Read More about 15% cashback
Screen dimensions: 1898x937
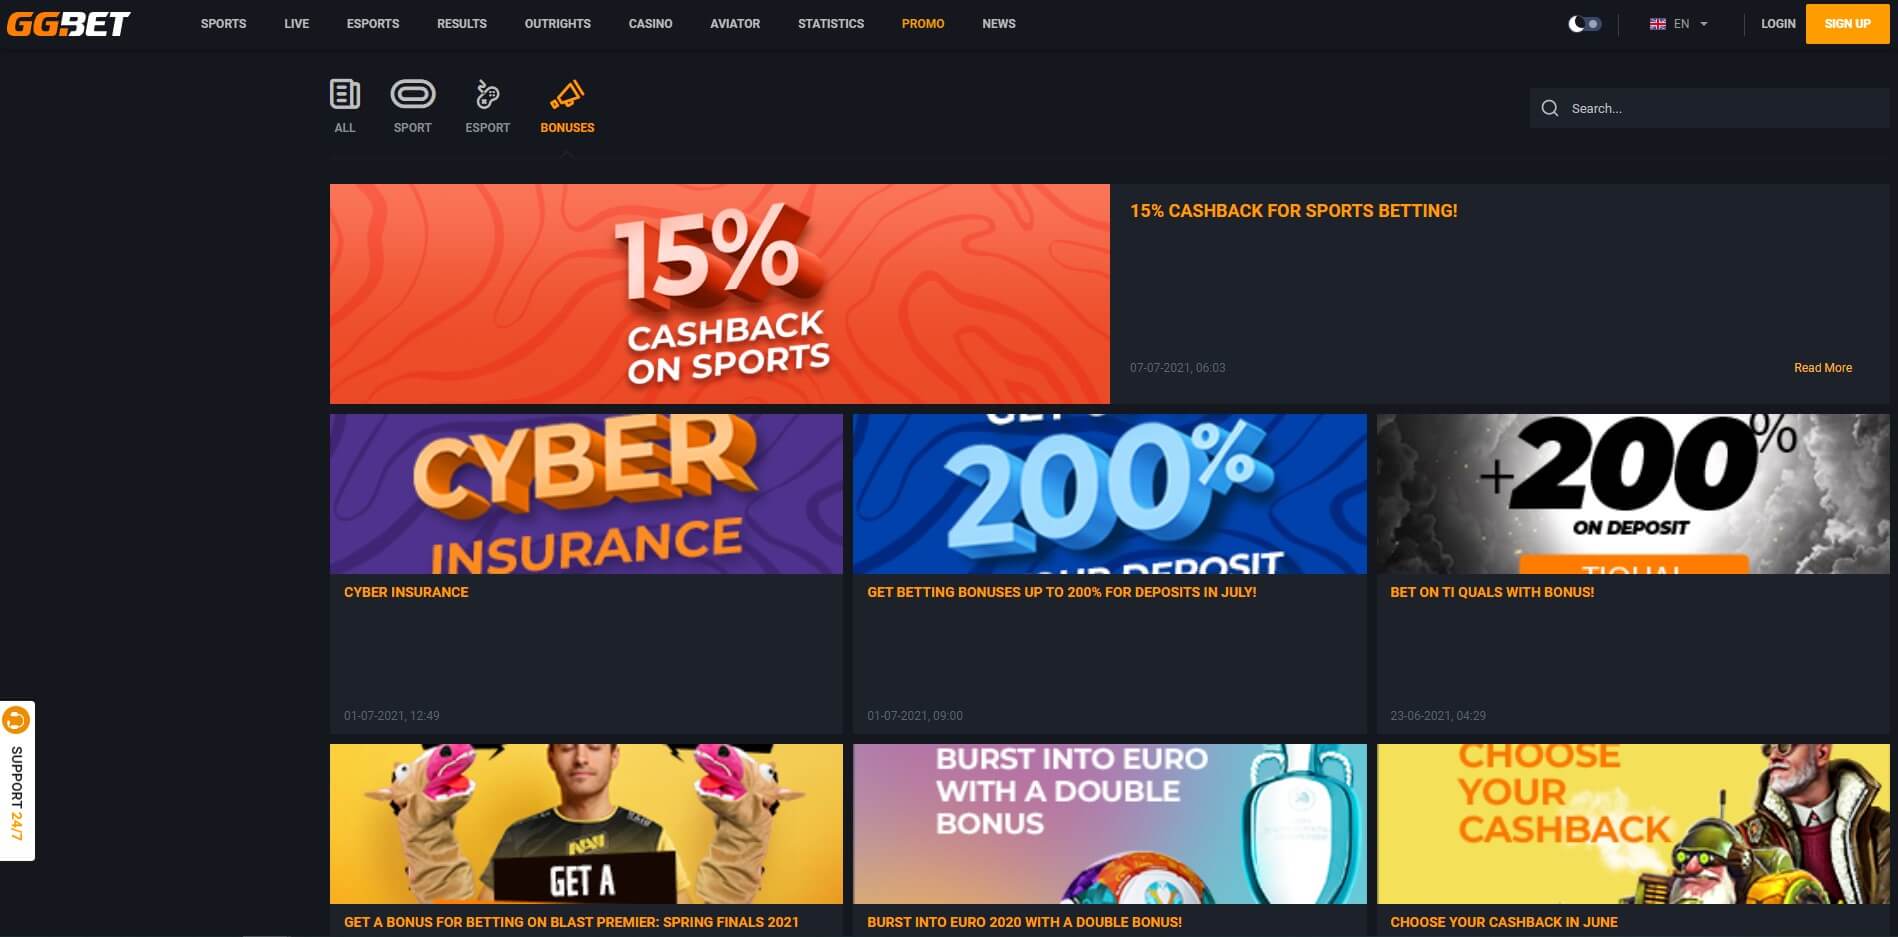[x=1822, y=368]
